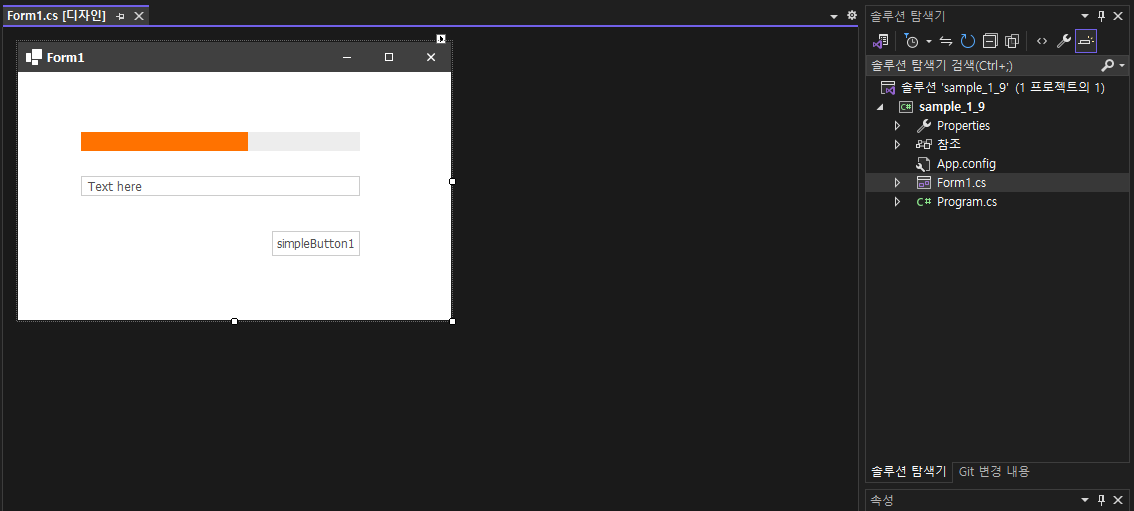Click the Form1.cs form icon
The height and width of the screenshot is (511, 1134).
924,183
